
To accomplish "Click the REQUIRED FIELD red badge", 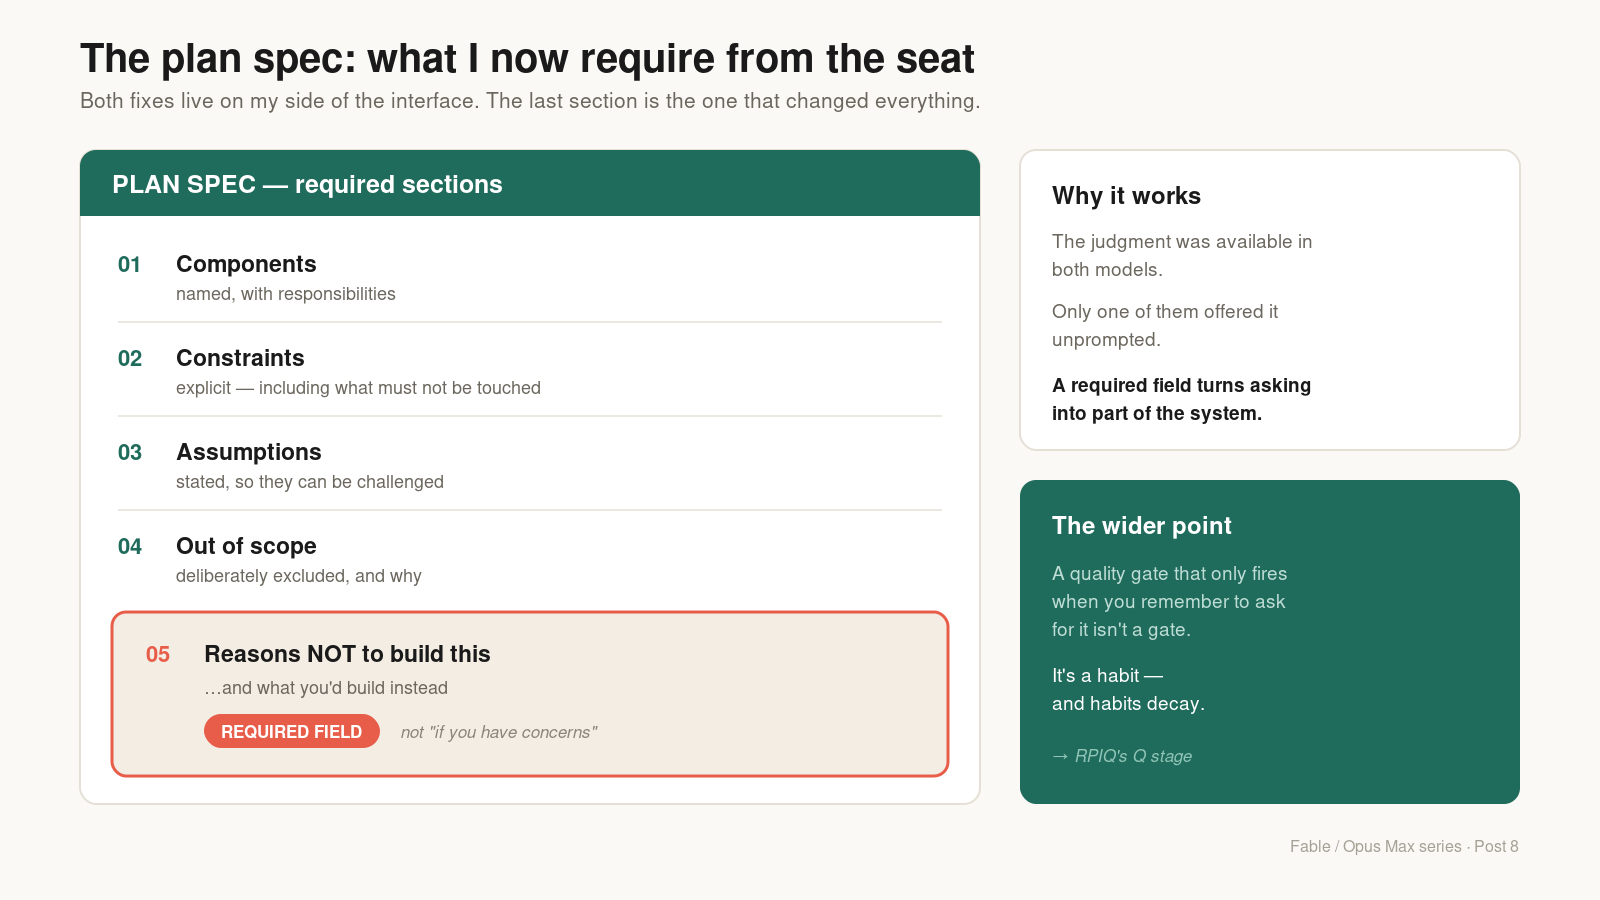I will pos(292,731).
